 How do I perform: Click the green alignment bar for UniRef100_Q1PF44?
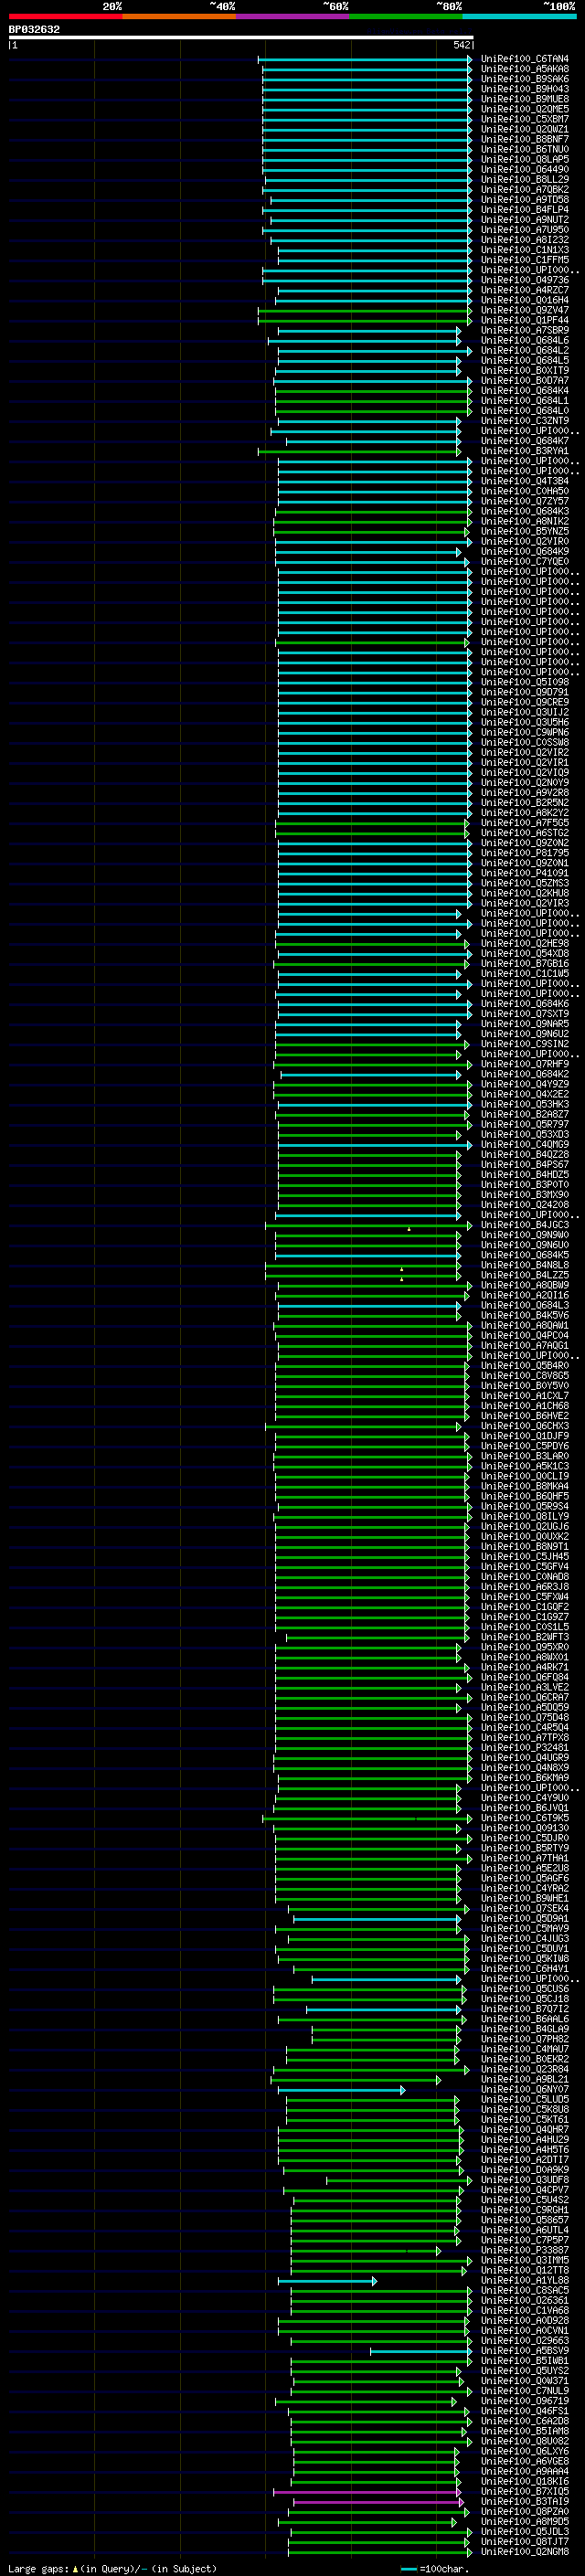point(365,321)
